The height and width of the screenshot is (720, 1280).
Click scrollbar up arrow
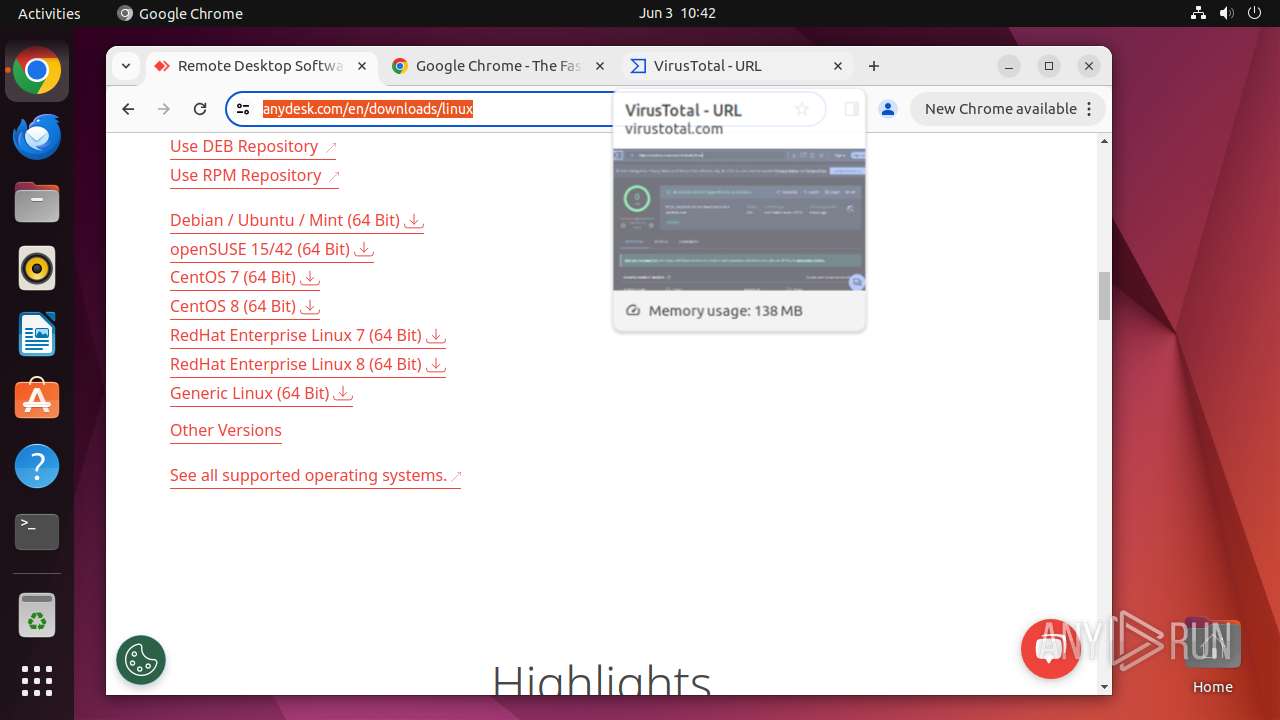click(1105, 141)
